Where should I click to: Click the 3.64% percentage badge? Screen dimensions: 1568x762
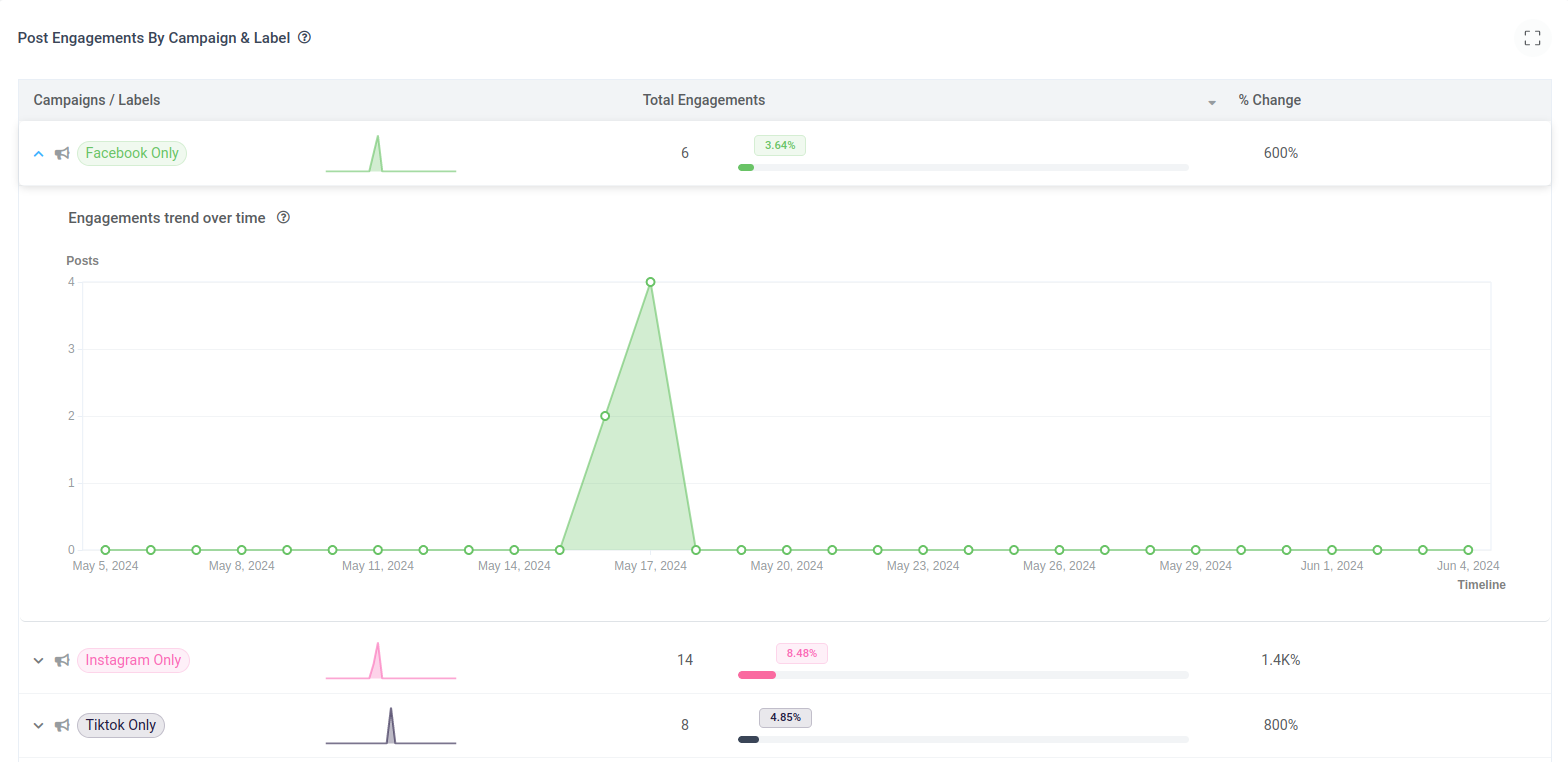(780, 145)
